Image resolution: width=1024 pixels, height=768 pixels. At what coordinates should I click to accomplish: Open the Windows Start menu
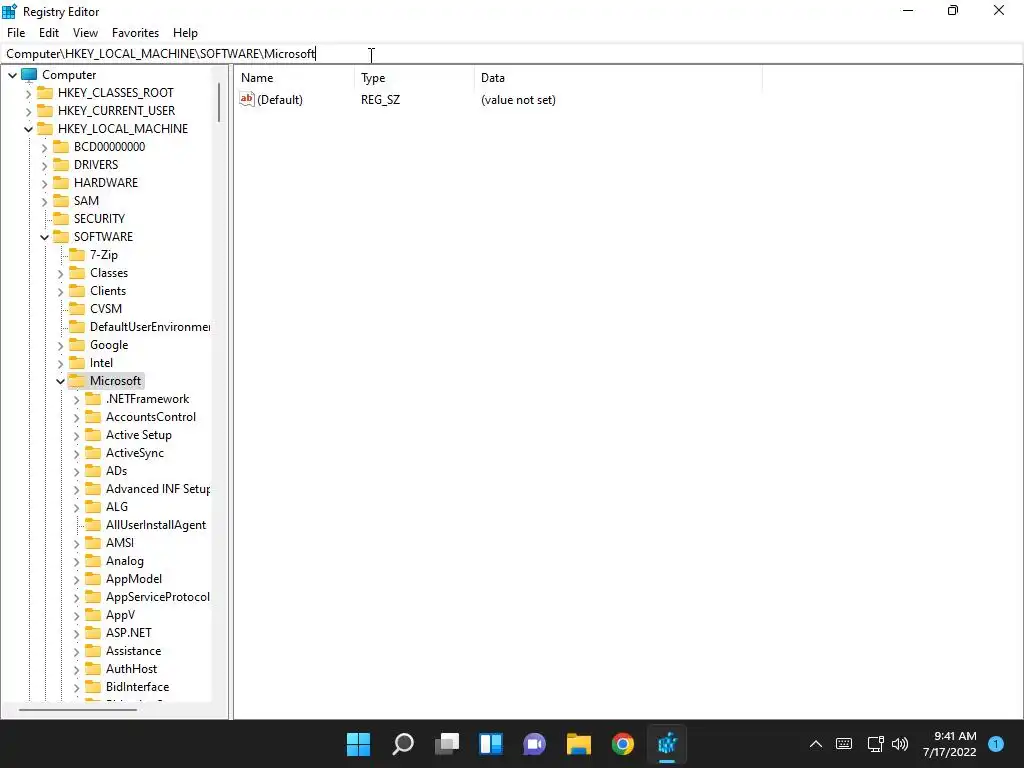(x=359, y=744)
